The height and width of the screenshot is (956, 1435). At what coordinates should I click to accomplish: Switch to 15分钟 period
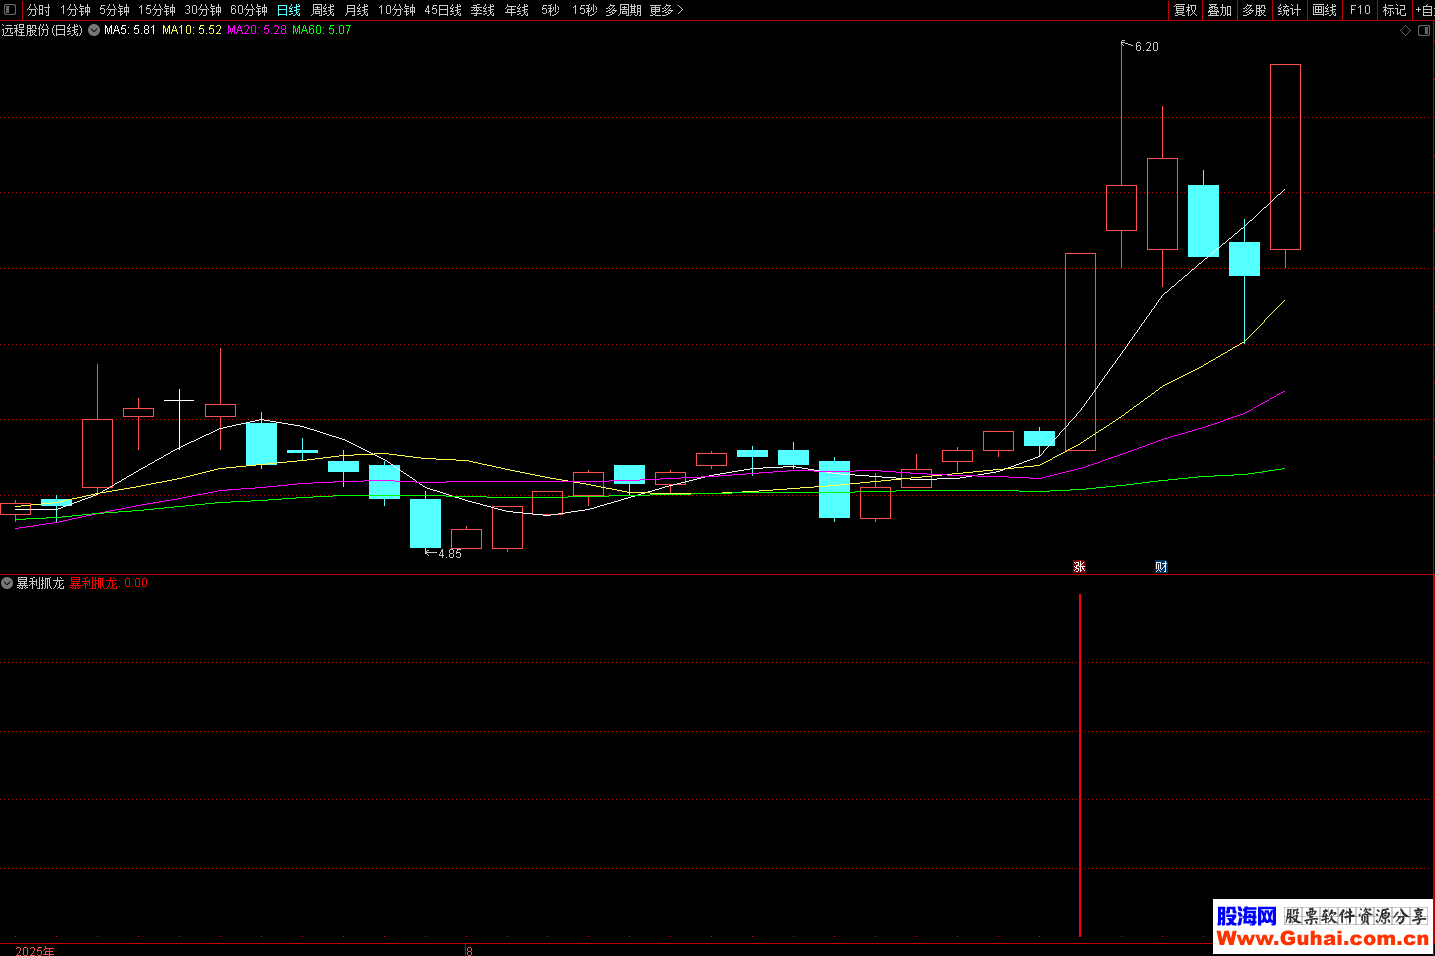pos(157,10)
